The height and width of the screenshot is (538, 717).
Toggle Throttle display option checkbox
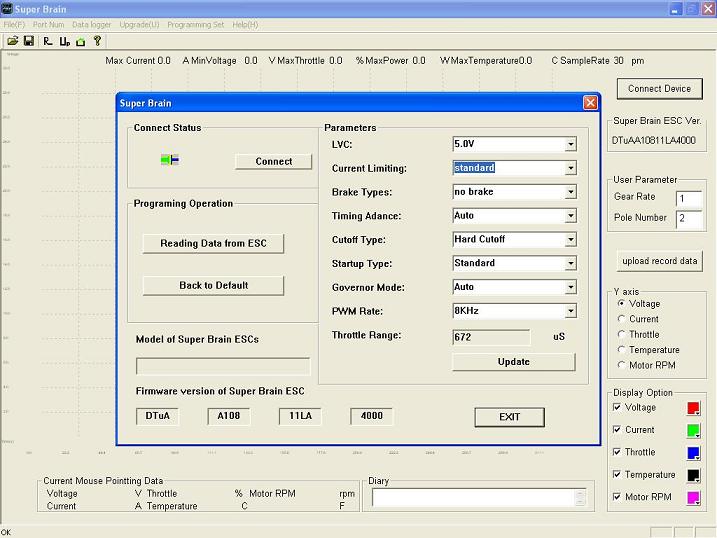[617, 452]
